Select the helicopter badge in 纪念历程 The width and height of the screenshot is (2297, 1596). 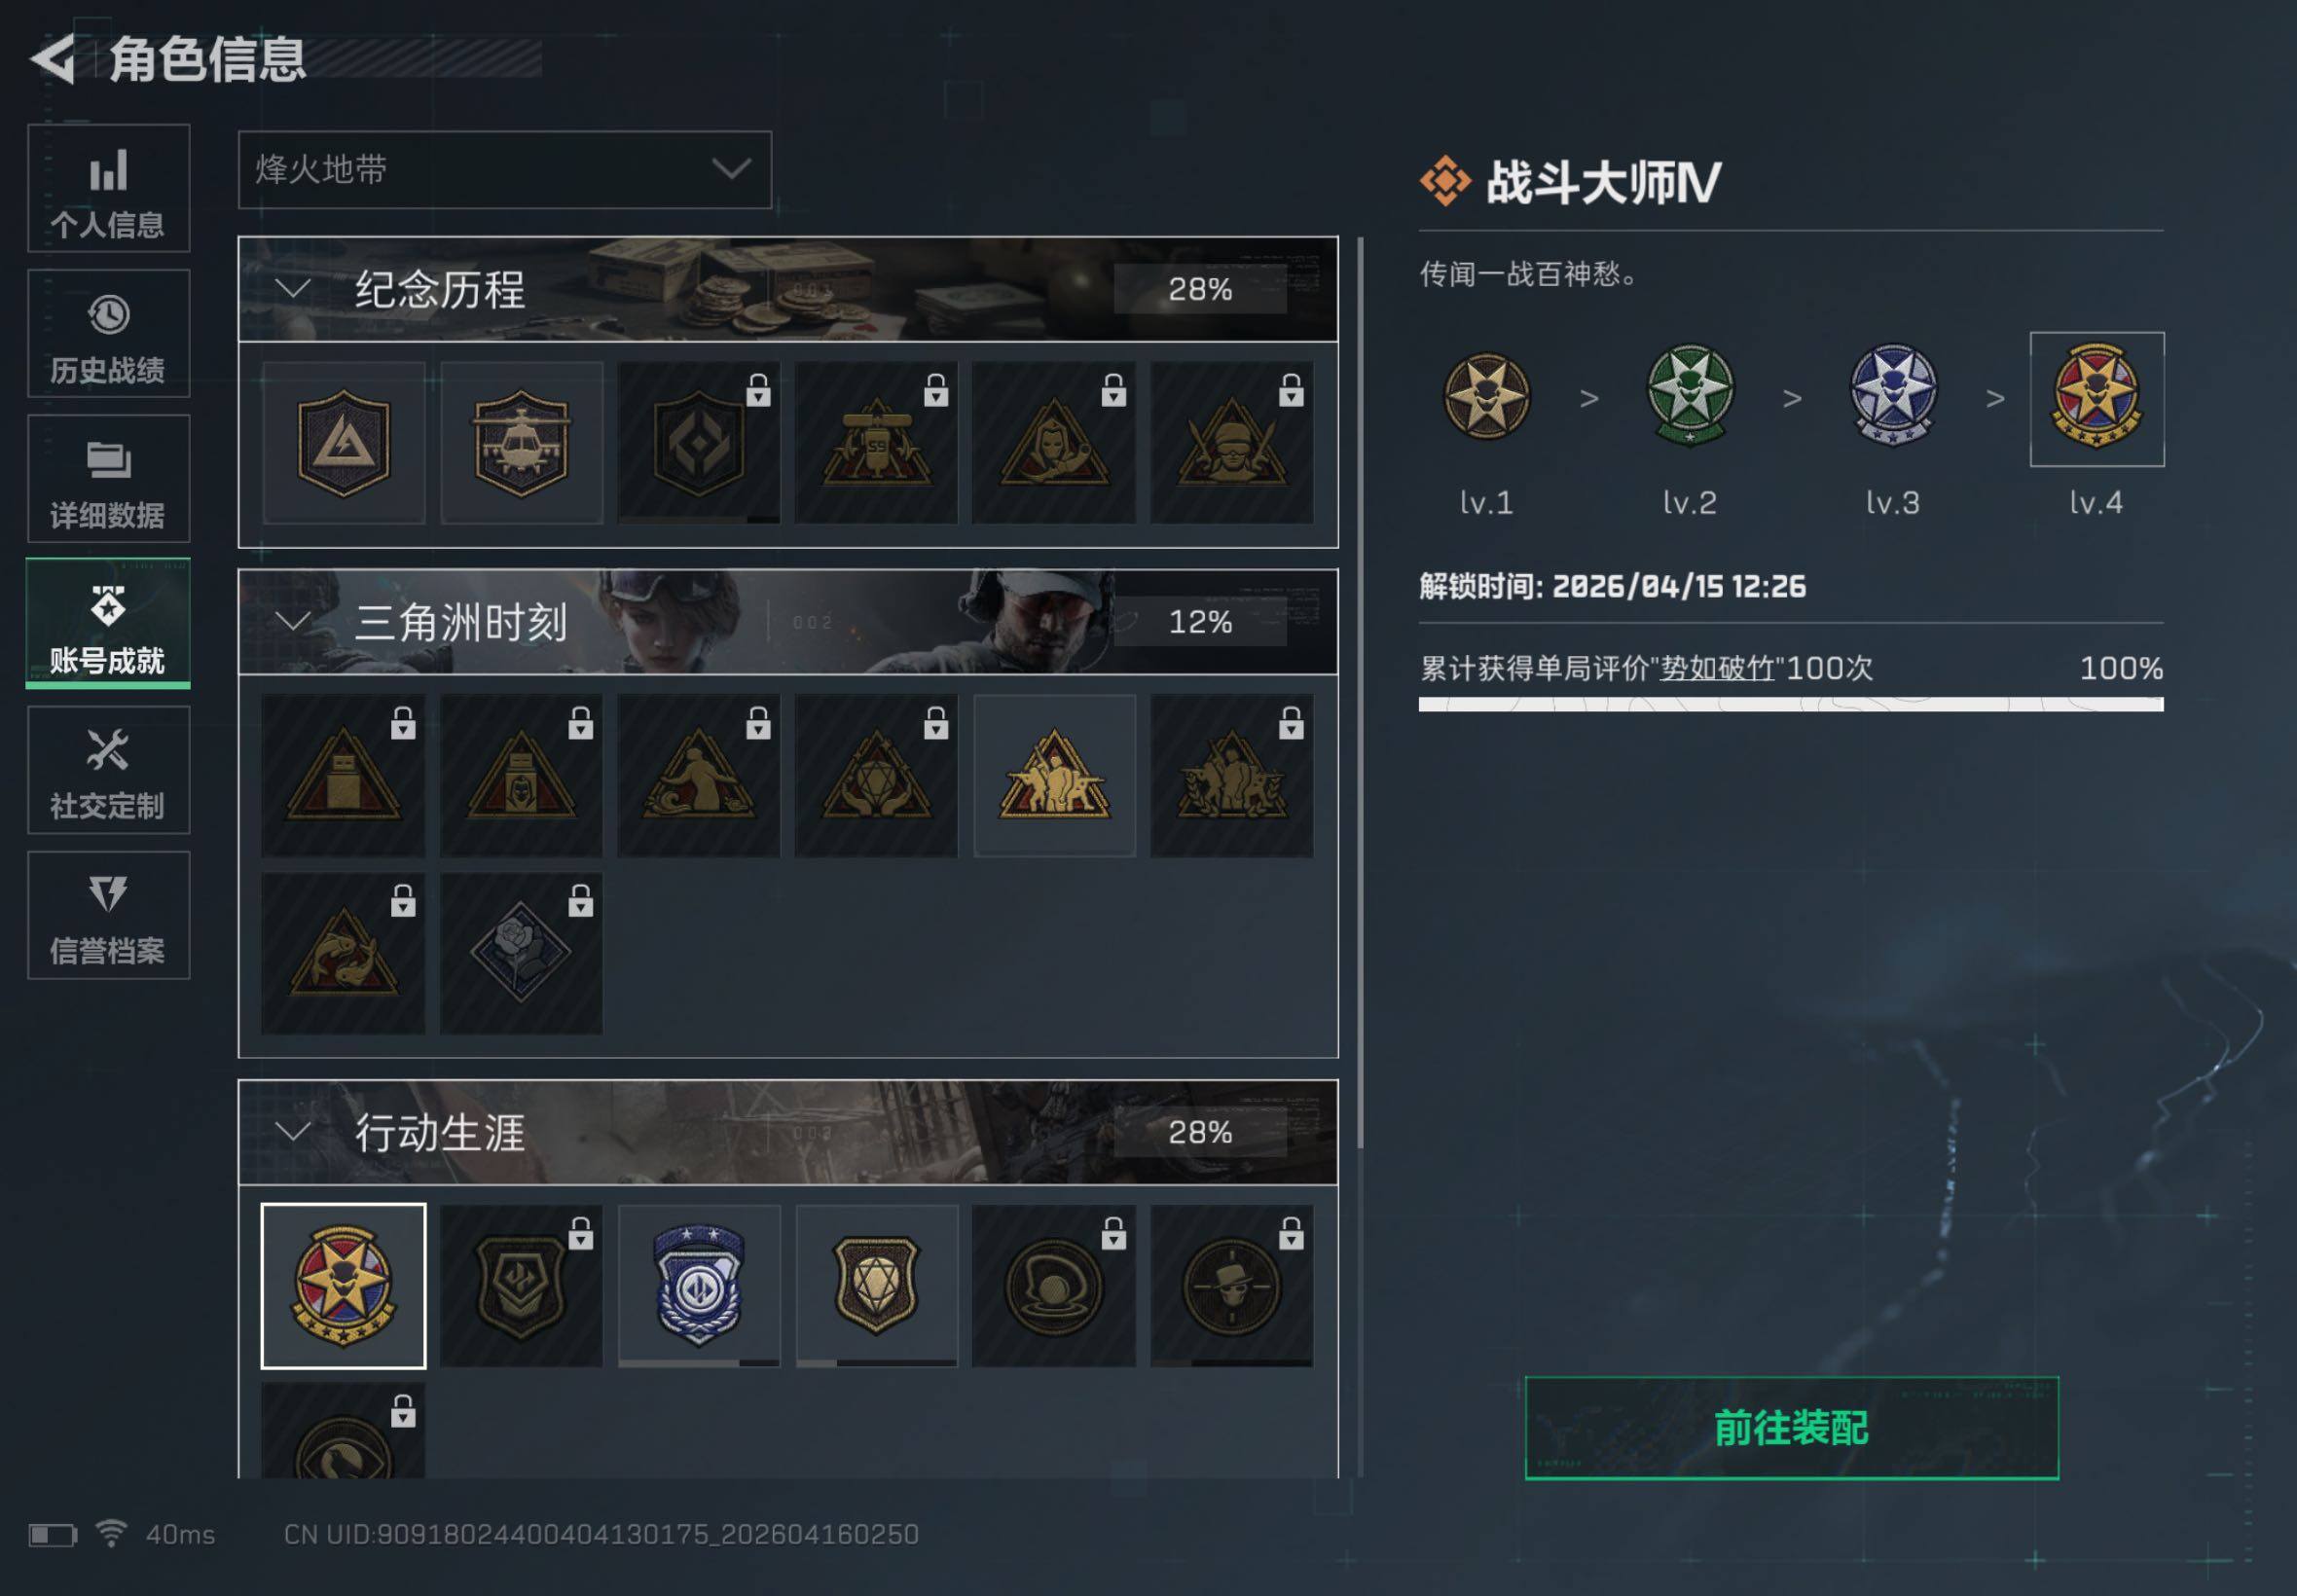(521, 443)
